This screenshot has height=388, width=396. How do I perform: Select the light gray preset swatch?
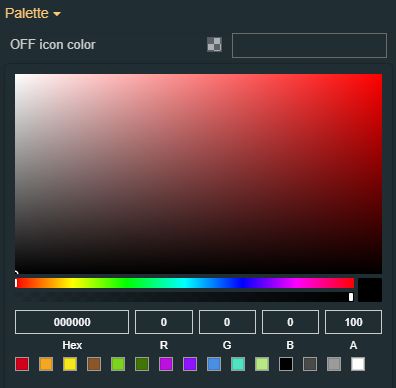[x=334, y=364]
